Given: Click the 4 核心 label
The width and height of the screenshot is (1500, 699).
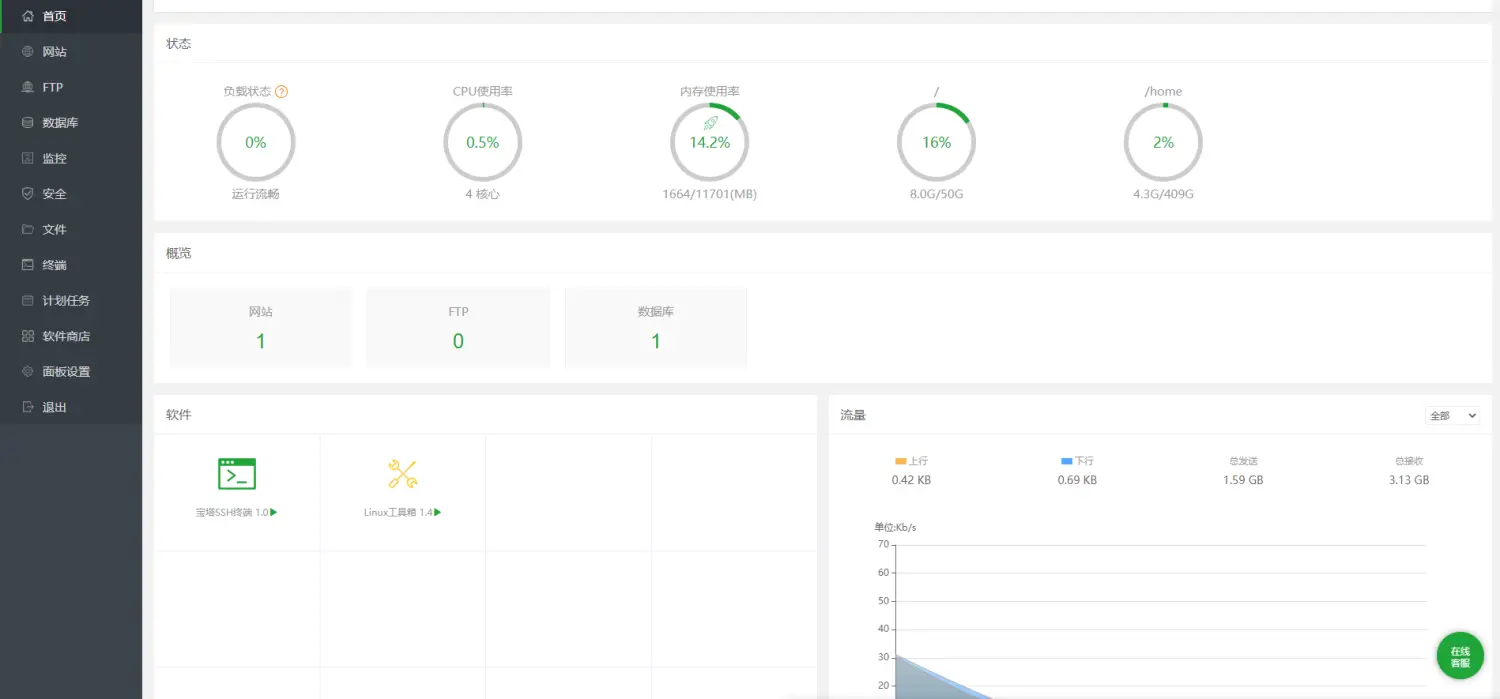Looking at the screenshot, I should (483, 194).
